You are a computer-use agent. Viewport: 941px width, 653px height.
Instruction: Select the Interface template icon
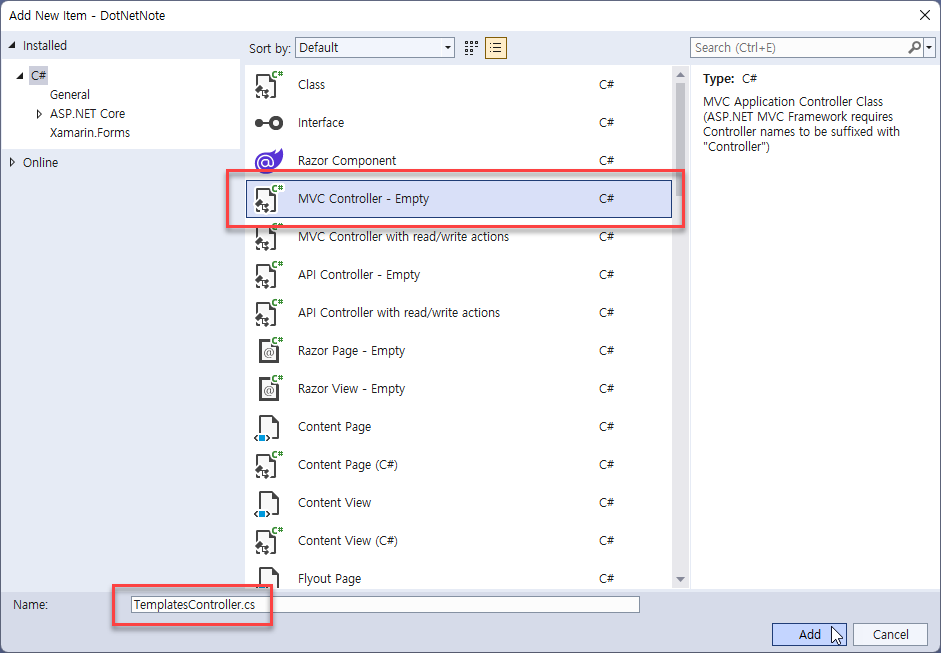pos(268,123)
